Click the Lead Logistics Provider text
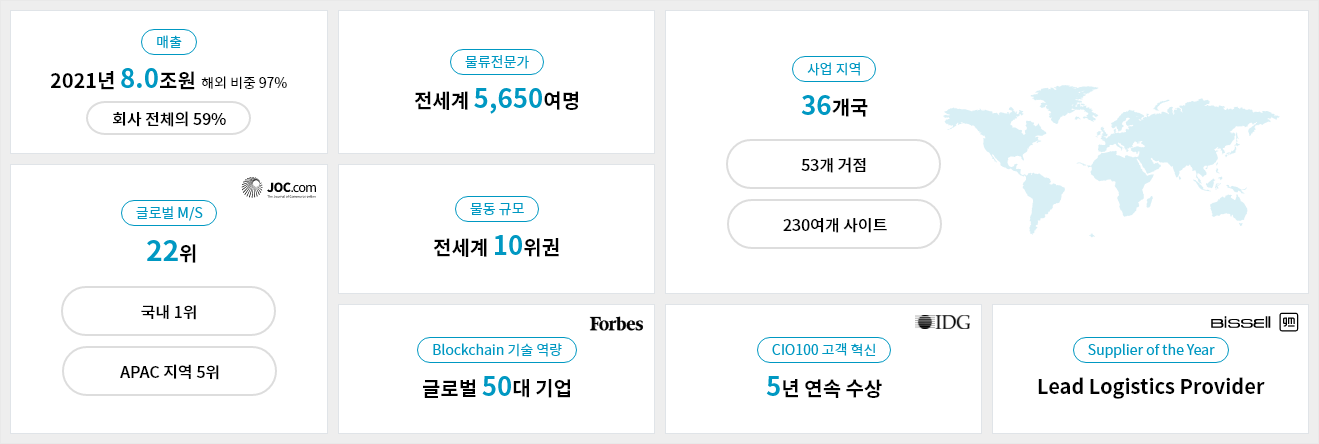1319x444 pixels. point(1151,387)
